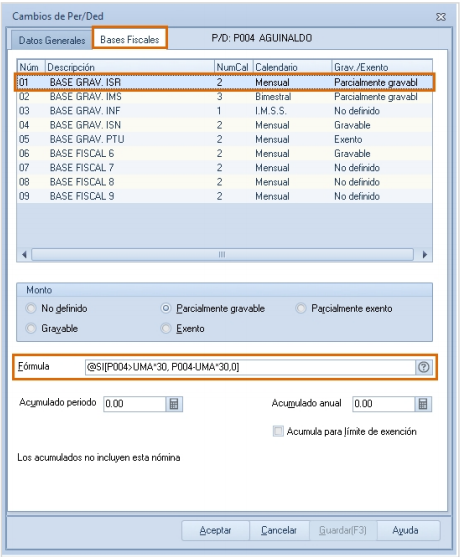The width and height of the screenshot is (460, 557).
Task: Select row 07 BASE FISCAL 7
Action: pyautogui.click(x=224, y=168)
